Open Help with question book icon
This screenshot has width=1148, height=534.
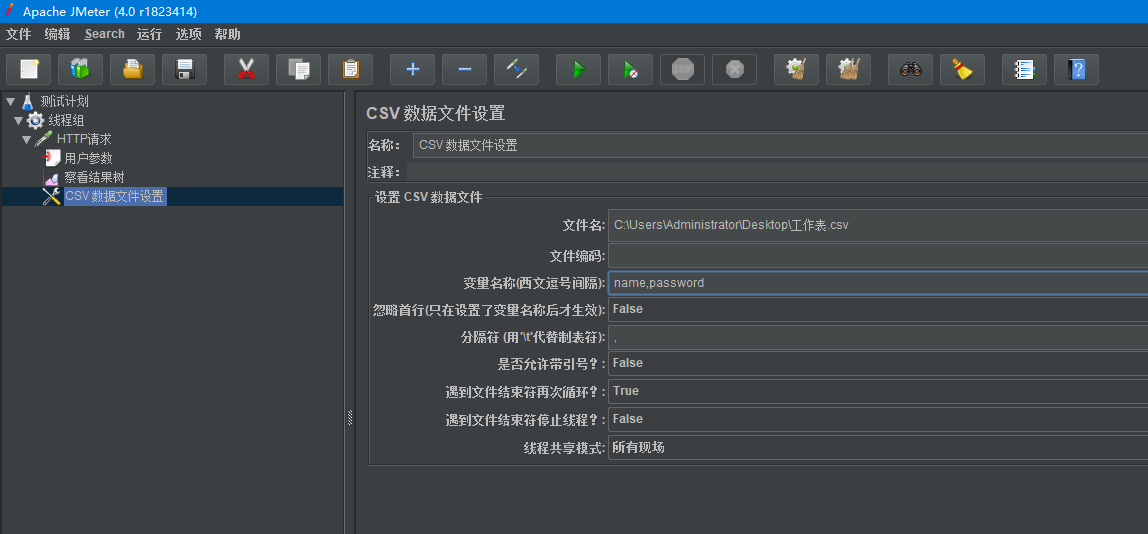coord(1076,70)
